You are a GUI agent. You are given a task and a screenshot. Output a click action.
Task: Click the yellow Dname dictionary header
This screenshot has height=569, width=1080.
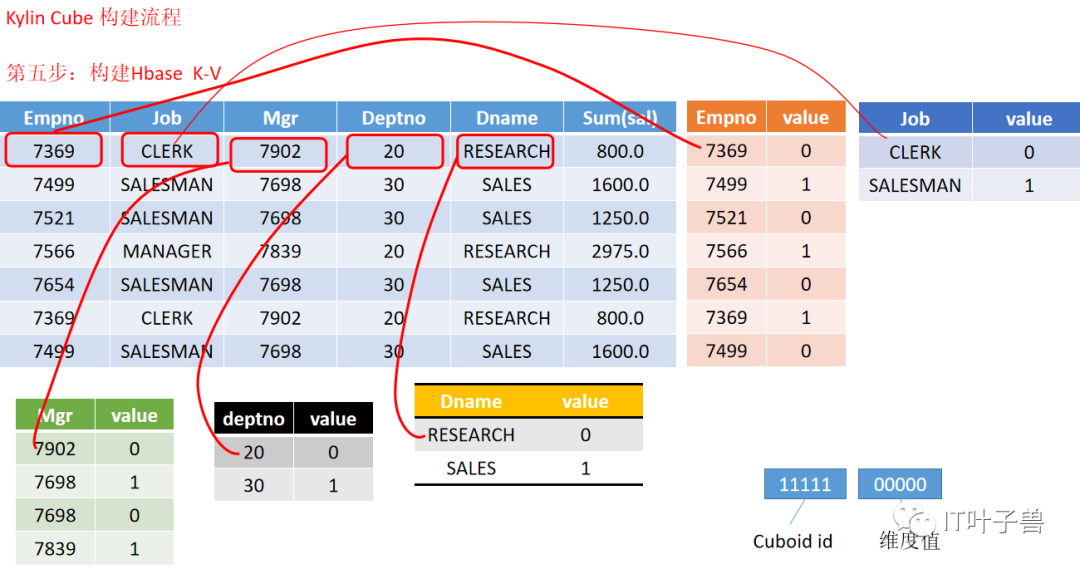coord(471,402)
